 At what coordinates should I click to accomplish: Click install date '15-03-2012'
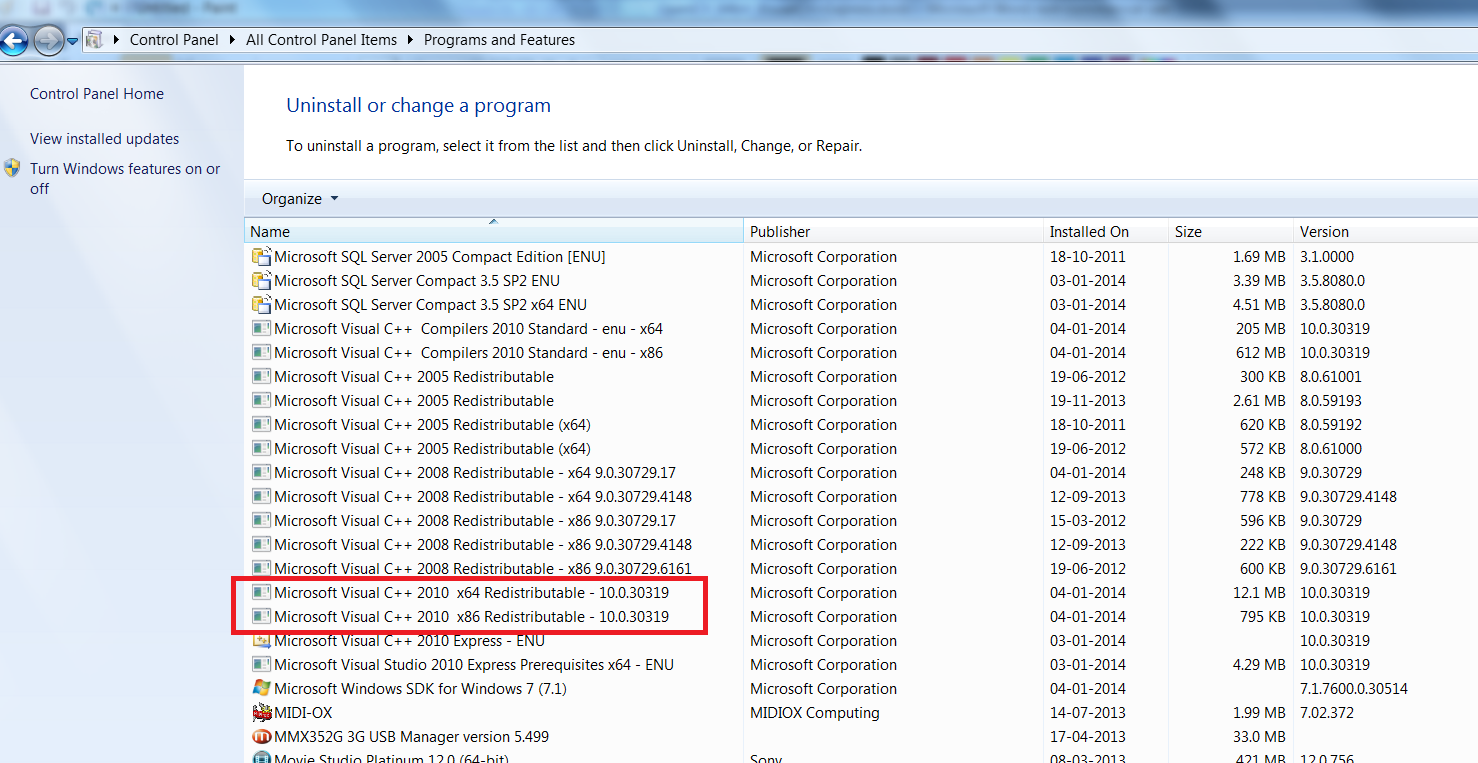(1088, 521)
